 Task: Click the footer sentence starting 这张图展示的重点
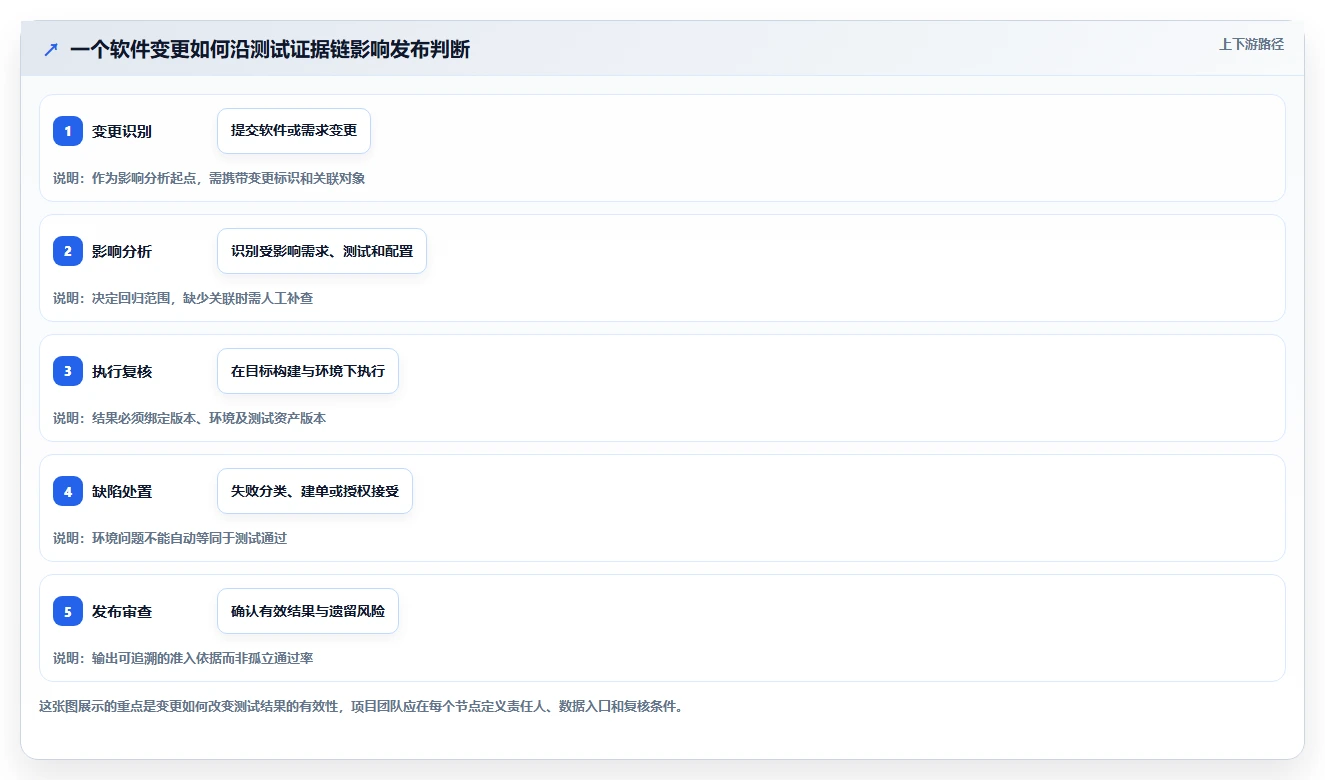361,706
